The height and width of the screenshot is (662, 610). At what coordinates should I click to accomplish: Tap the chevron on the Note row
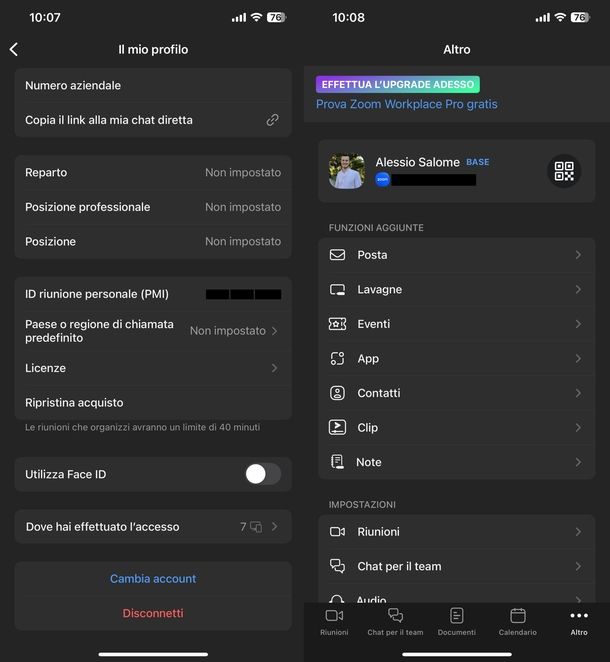pos(578,462)
